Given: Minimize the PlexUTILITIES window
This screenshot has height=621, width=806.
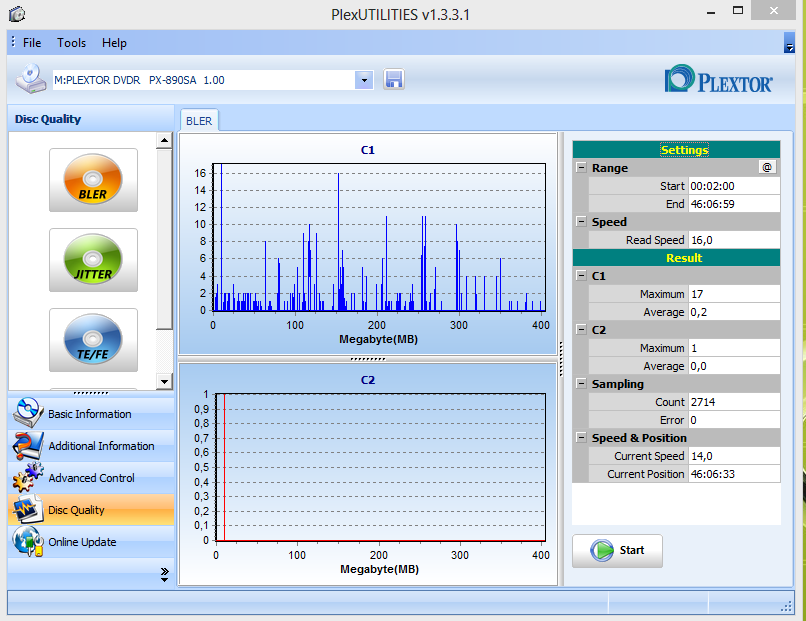Looking at the screenshot, I should point(711,12).
